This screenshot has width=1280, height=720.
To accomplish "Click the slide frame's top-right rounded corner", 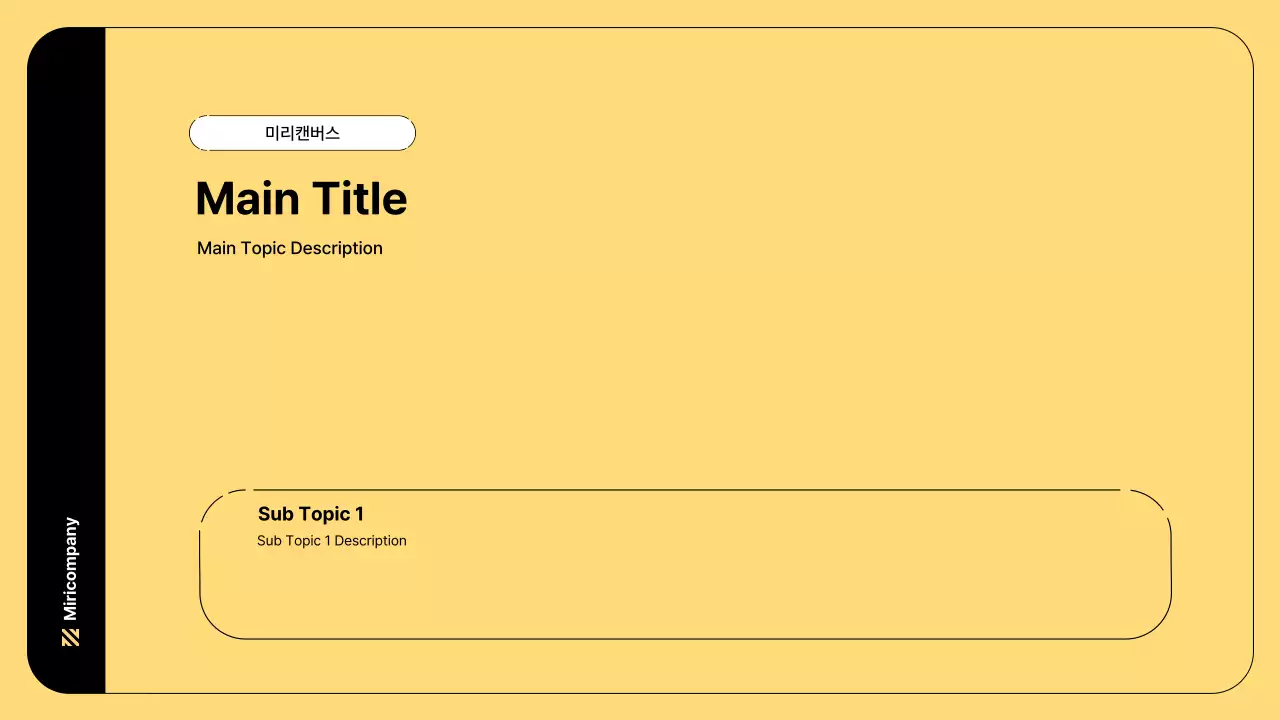I will (1241, 40).
